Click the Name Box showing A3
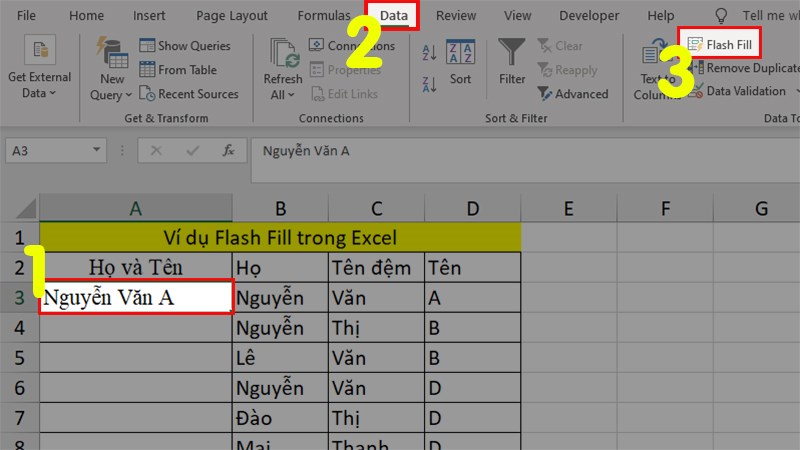800x450 pixels. coord(60,151)
